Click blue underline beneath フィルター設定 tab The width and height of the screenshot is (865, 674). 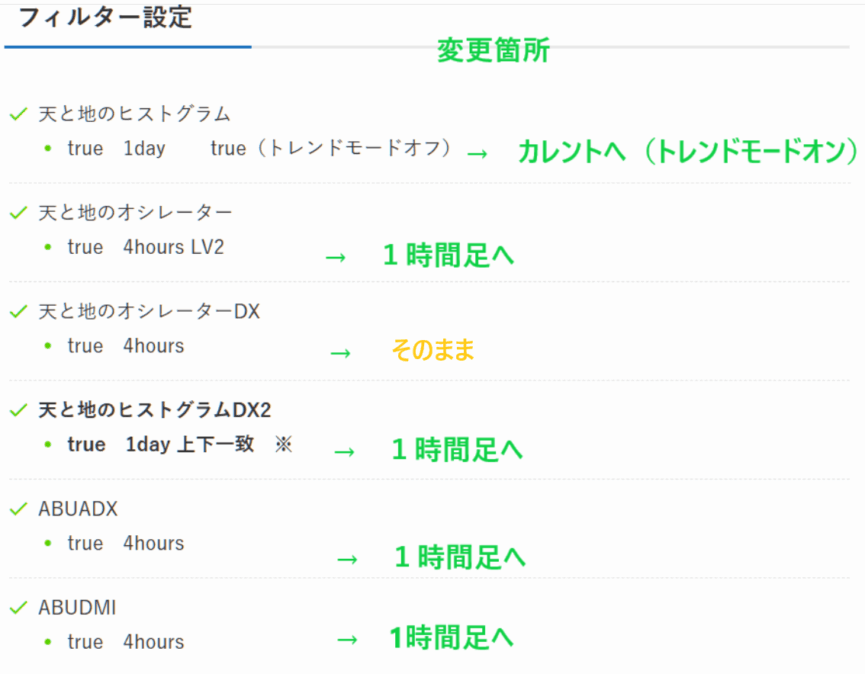127,46
